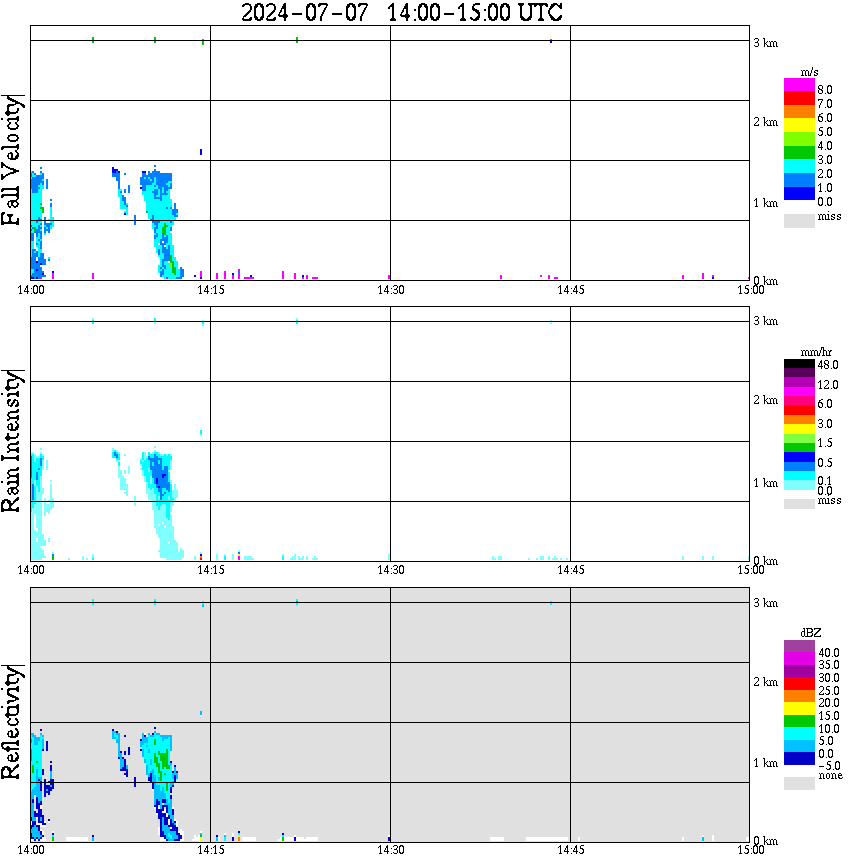
Task: Click the cyan 2.0 swatch in m/s legend
Action: (x=799, y=167)
